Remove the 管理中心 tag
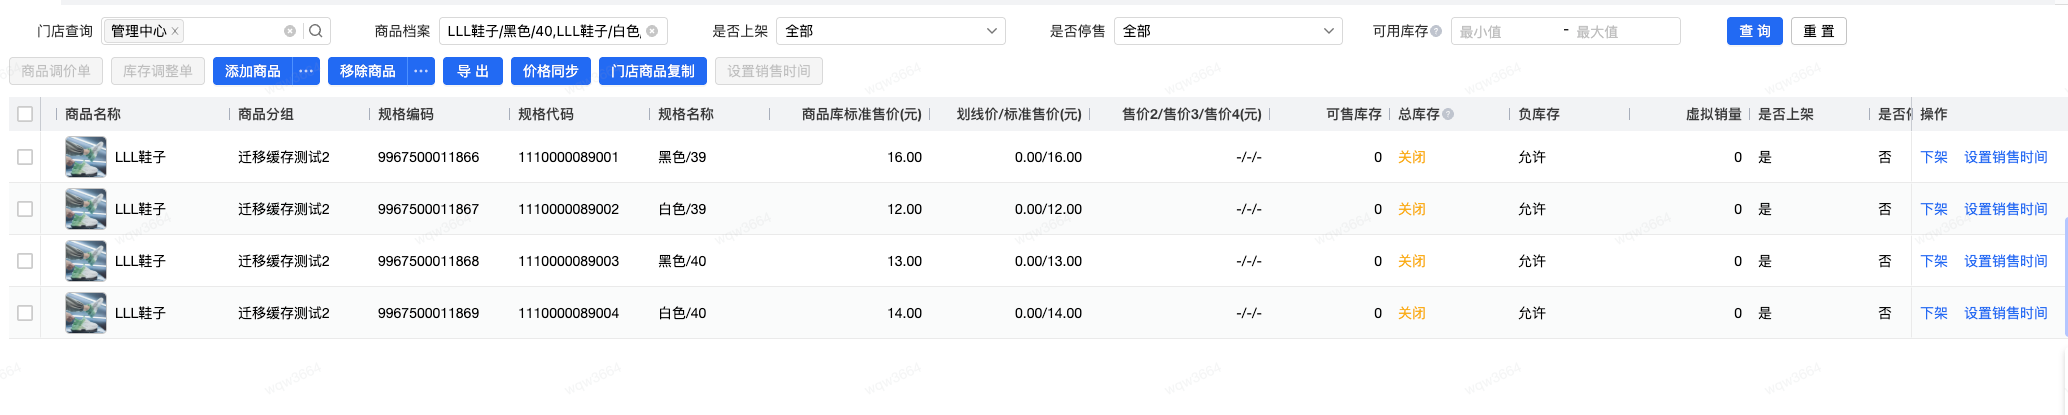The height and width of the screenshot is (415, 2068). [x=175, y=31]
